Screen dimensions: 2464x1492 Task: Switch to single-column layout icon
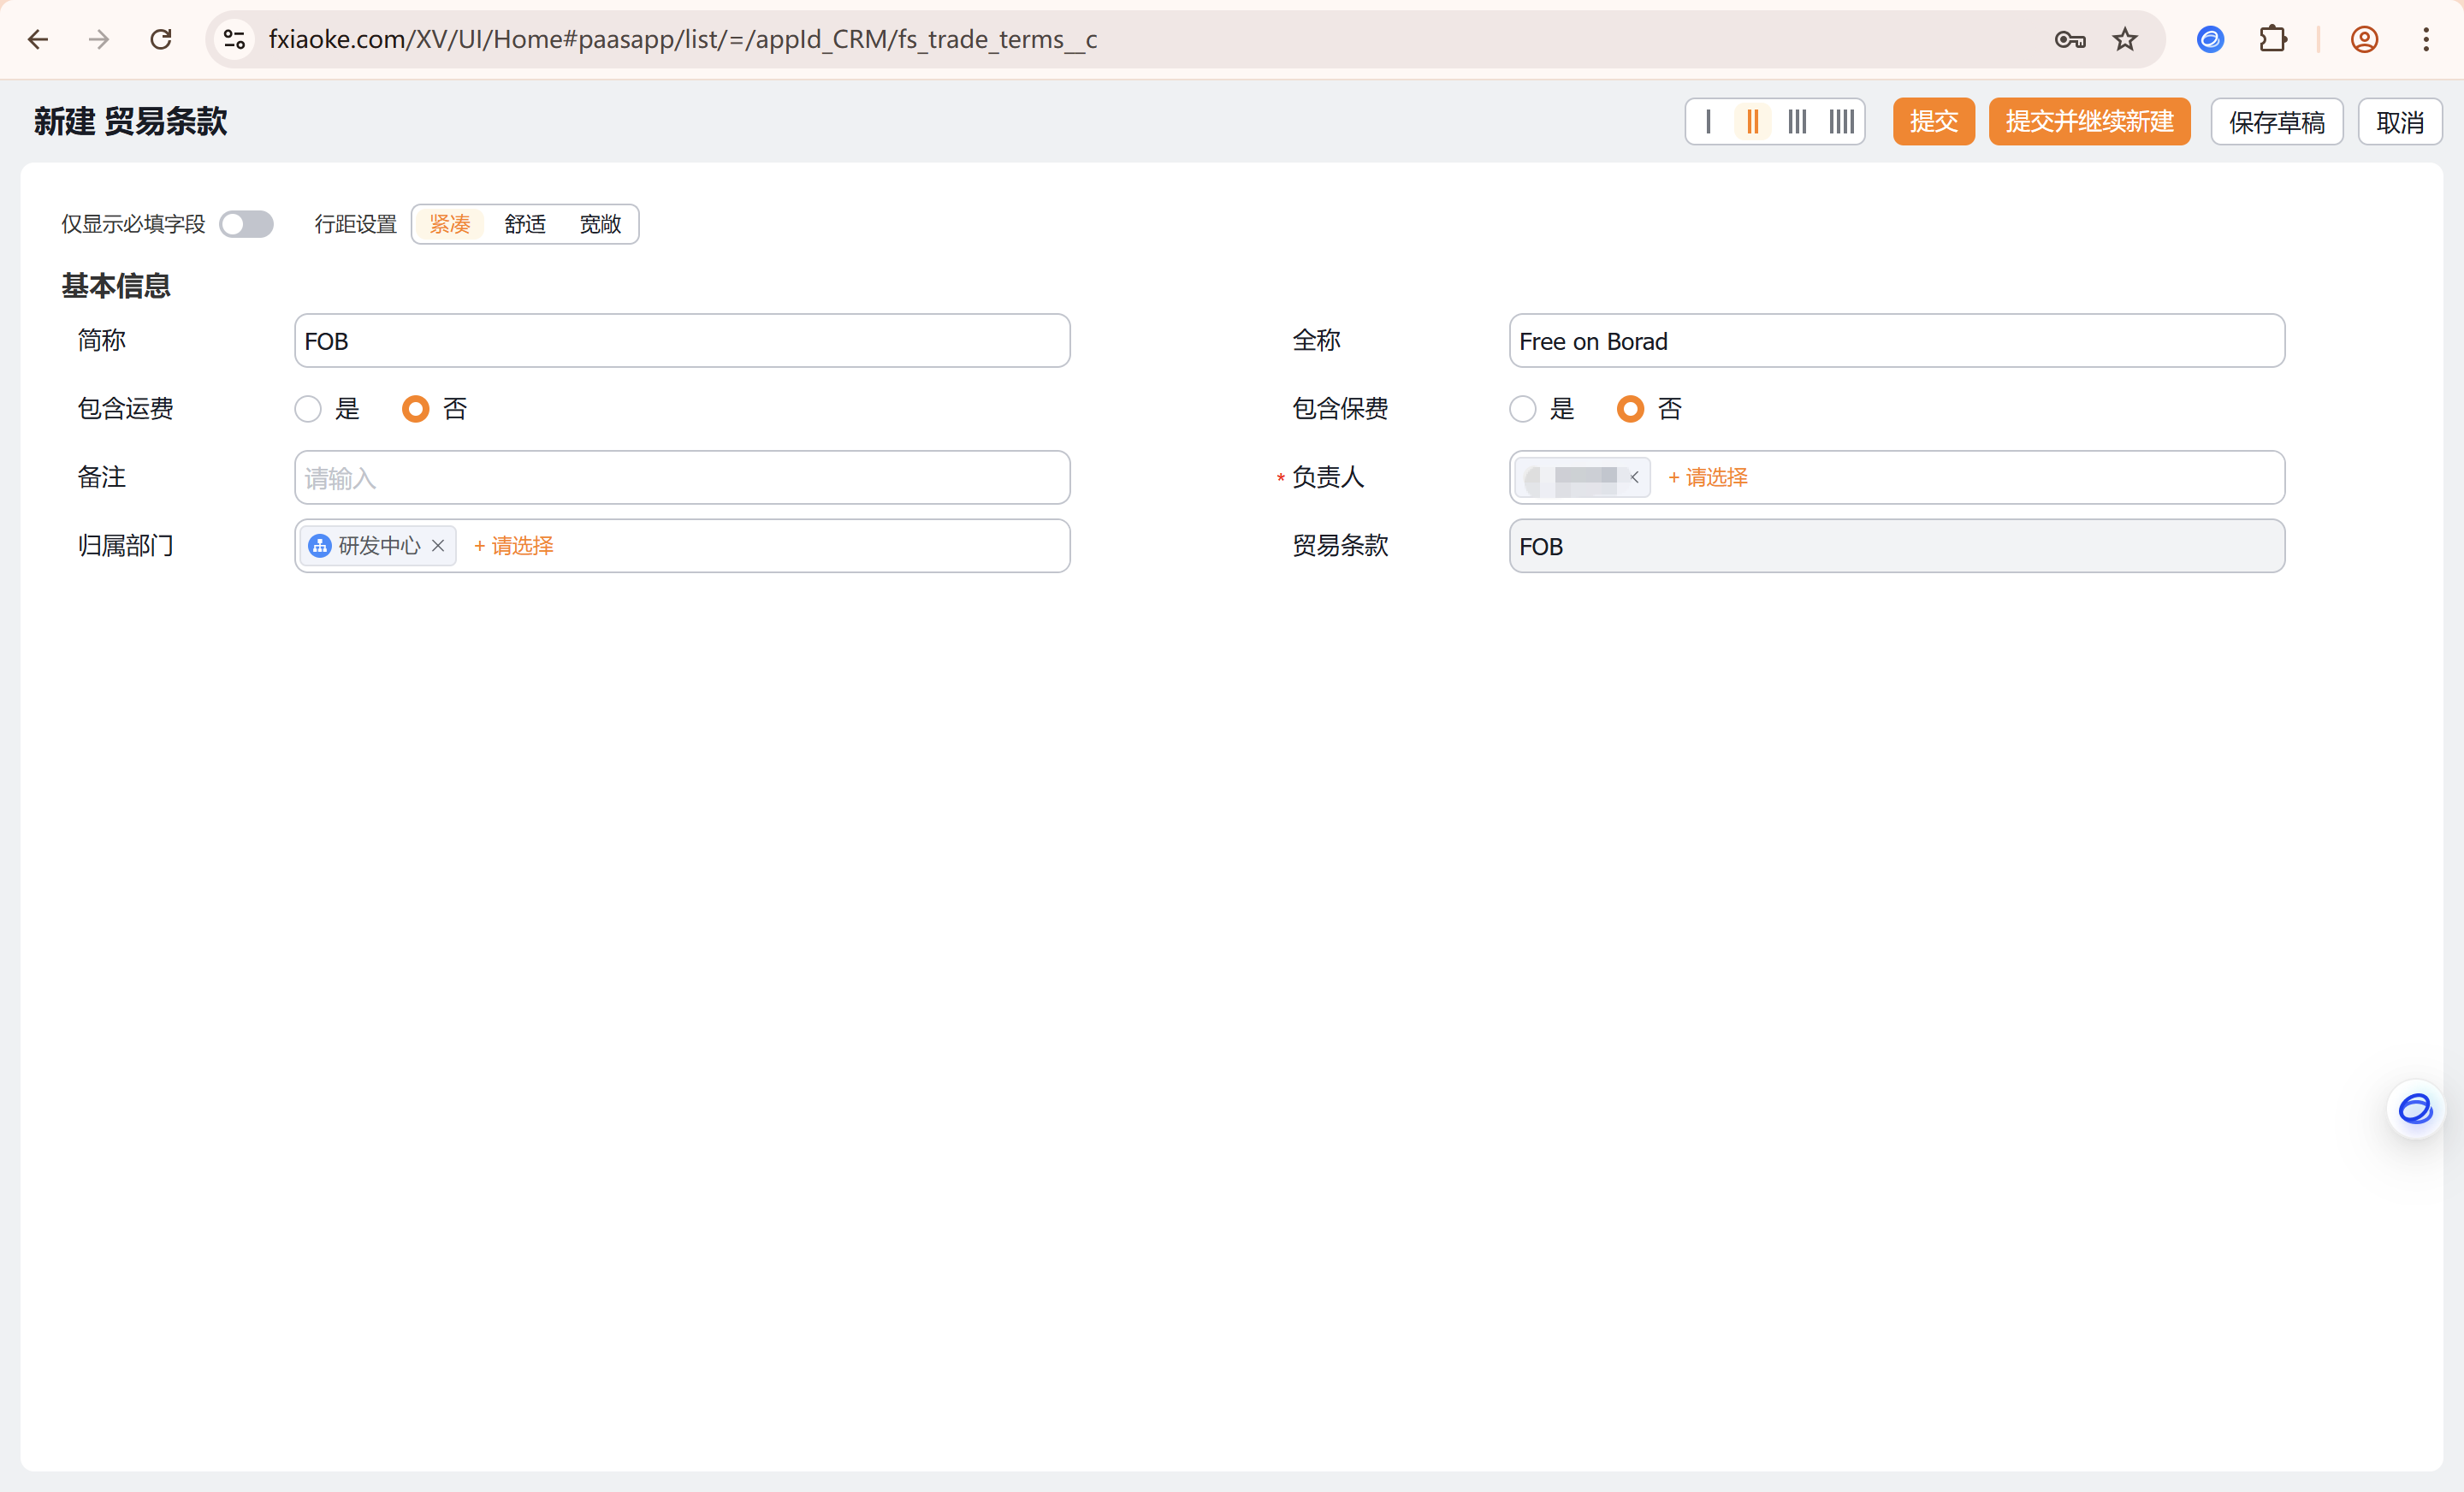tap(1708, 122)
